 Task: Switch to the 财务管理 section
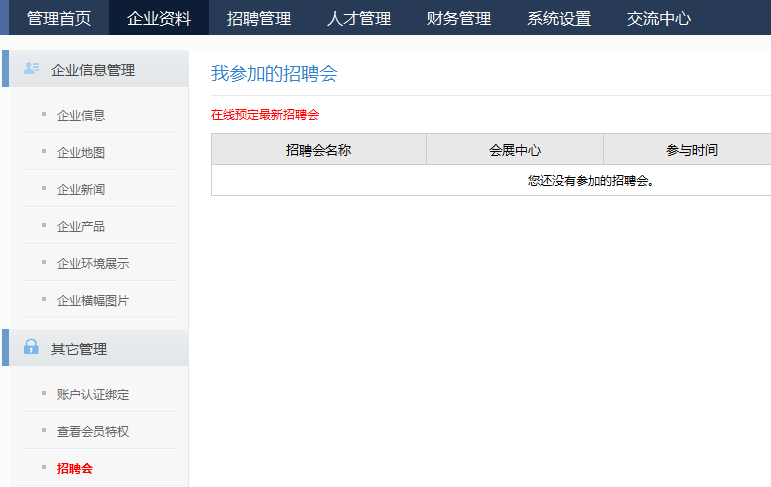tap(459, 18)
